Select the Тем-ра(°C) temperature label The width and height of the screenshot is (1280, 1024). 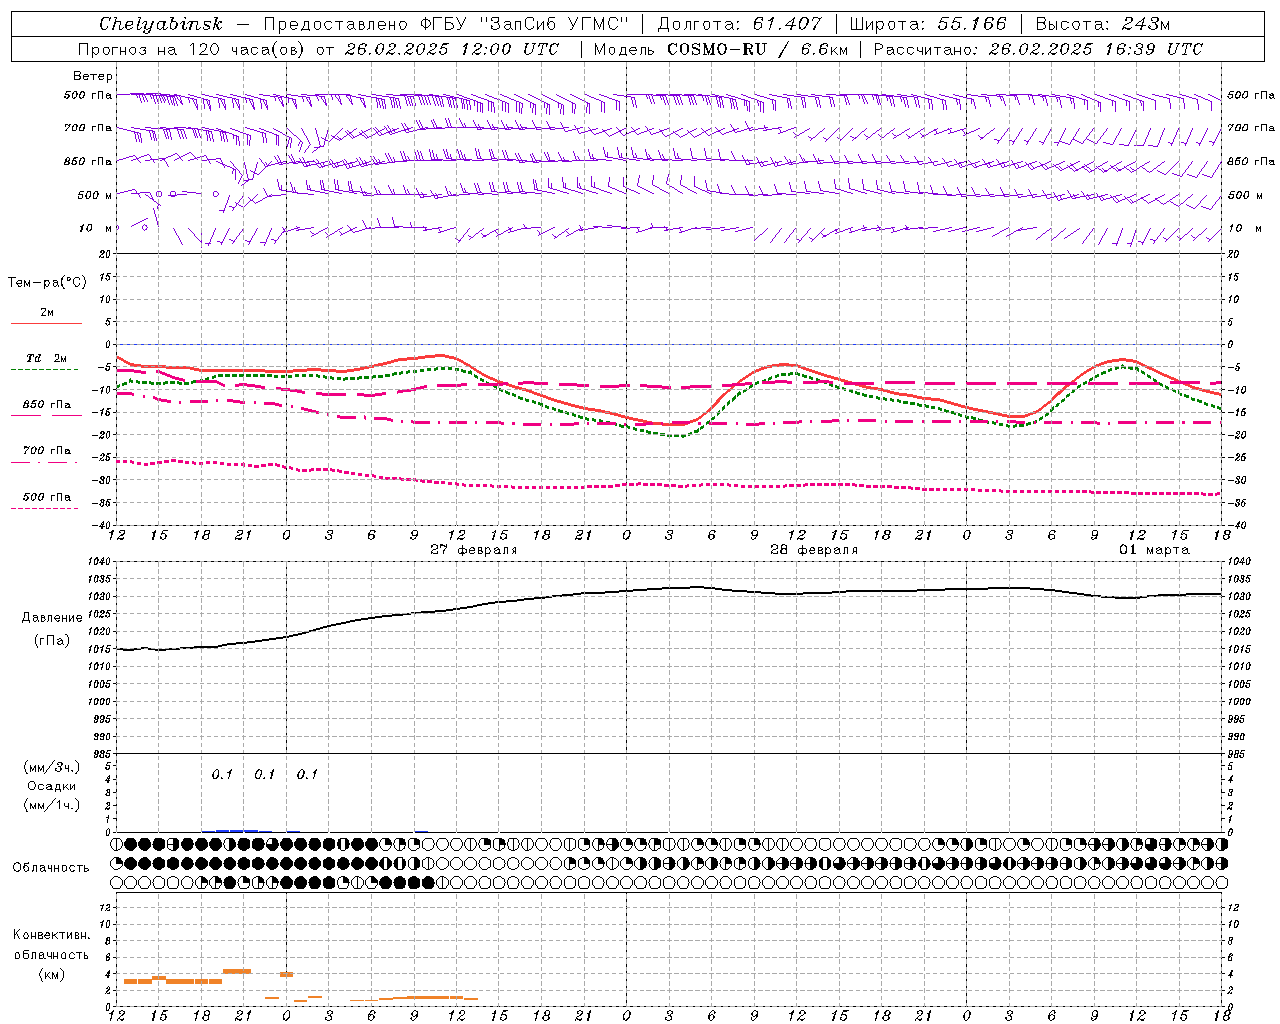point(47,283)
